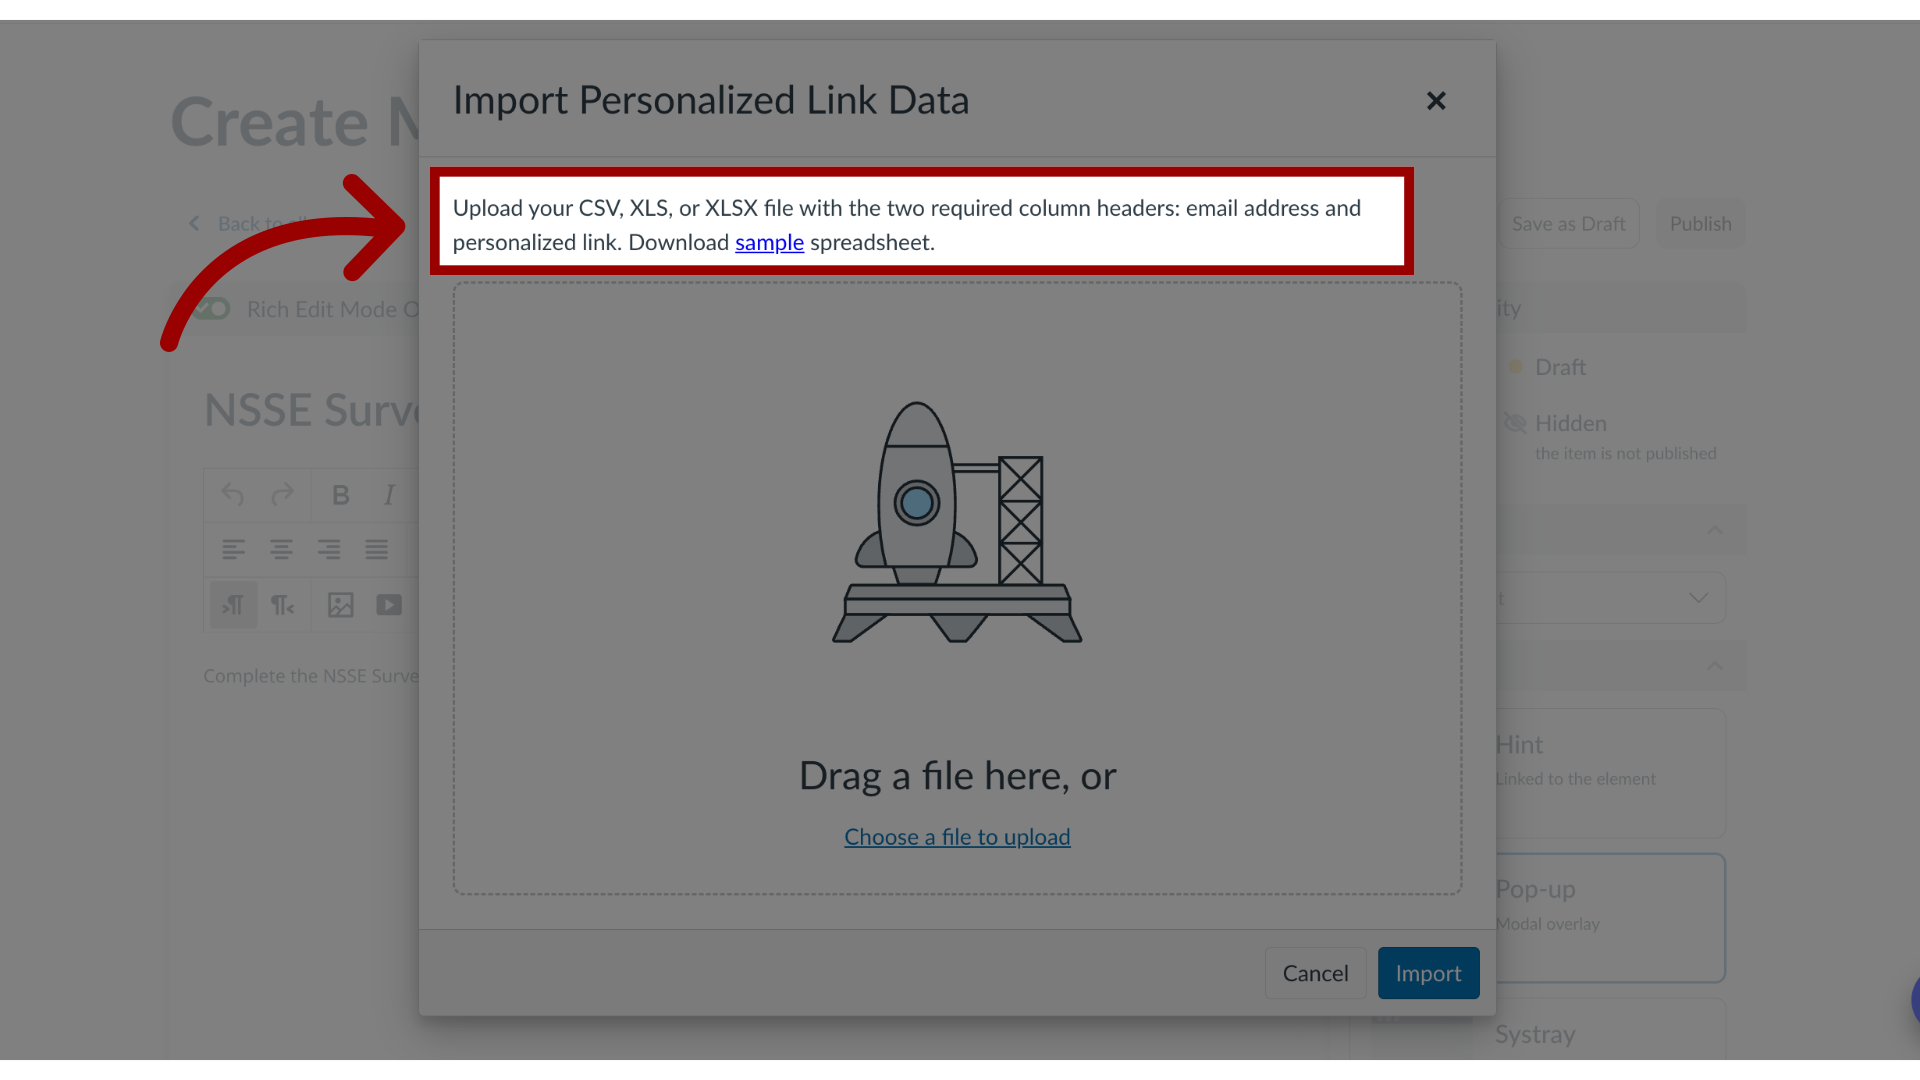
Task: Click the left-align text icon
Action: pyautogui.click(x=233, y=549)
